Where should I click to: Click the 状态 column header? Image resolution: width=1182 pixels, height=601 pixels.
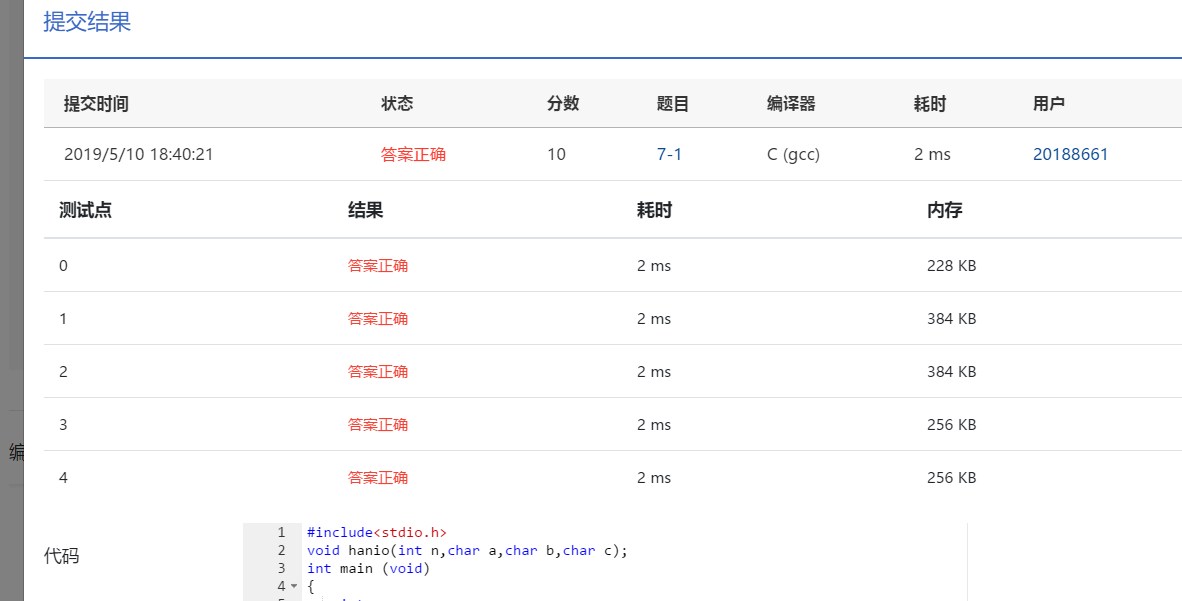pyautogui.click(x=397, y=103)
